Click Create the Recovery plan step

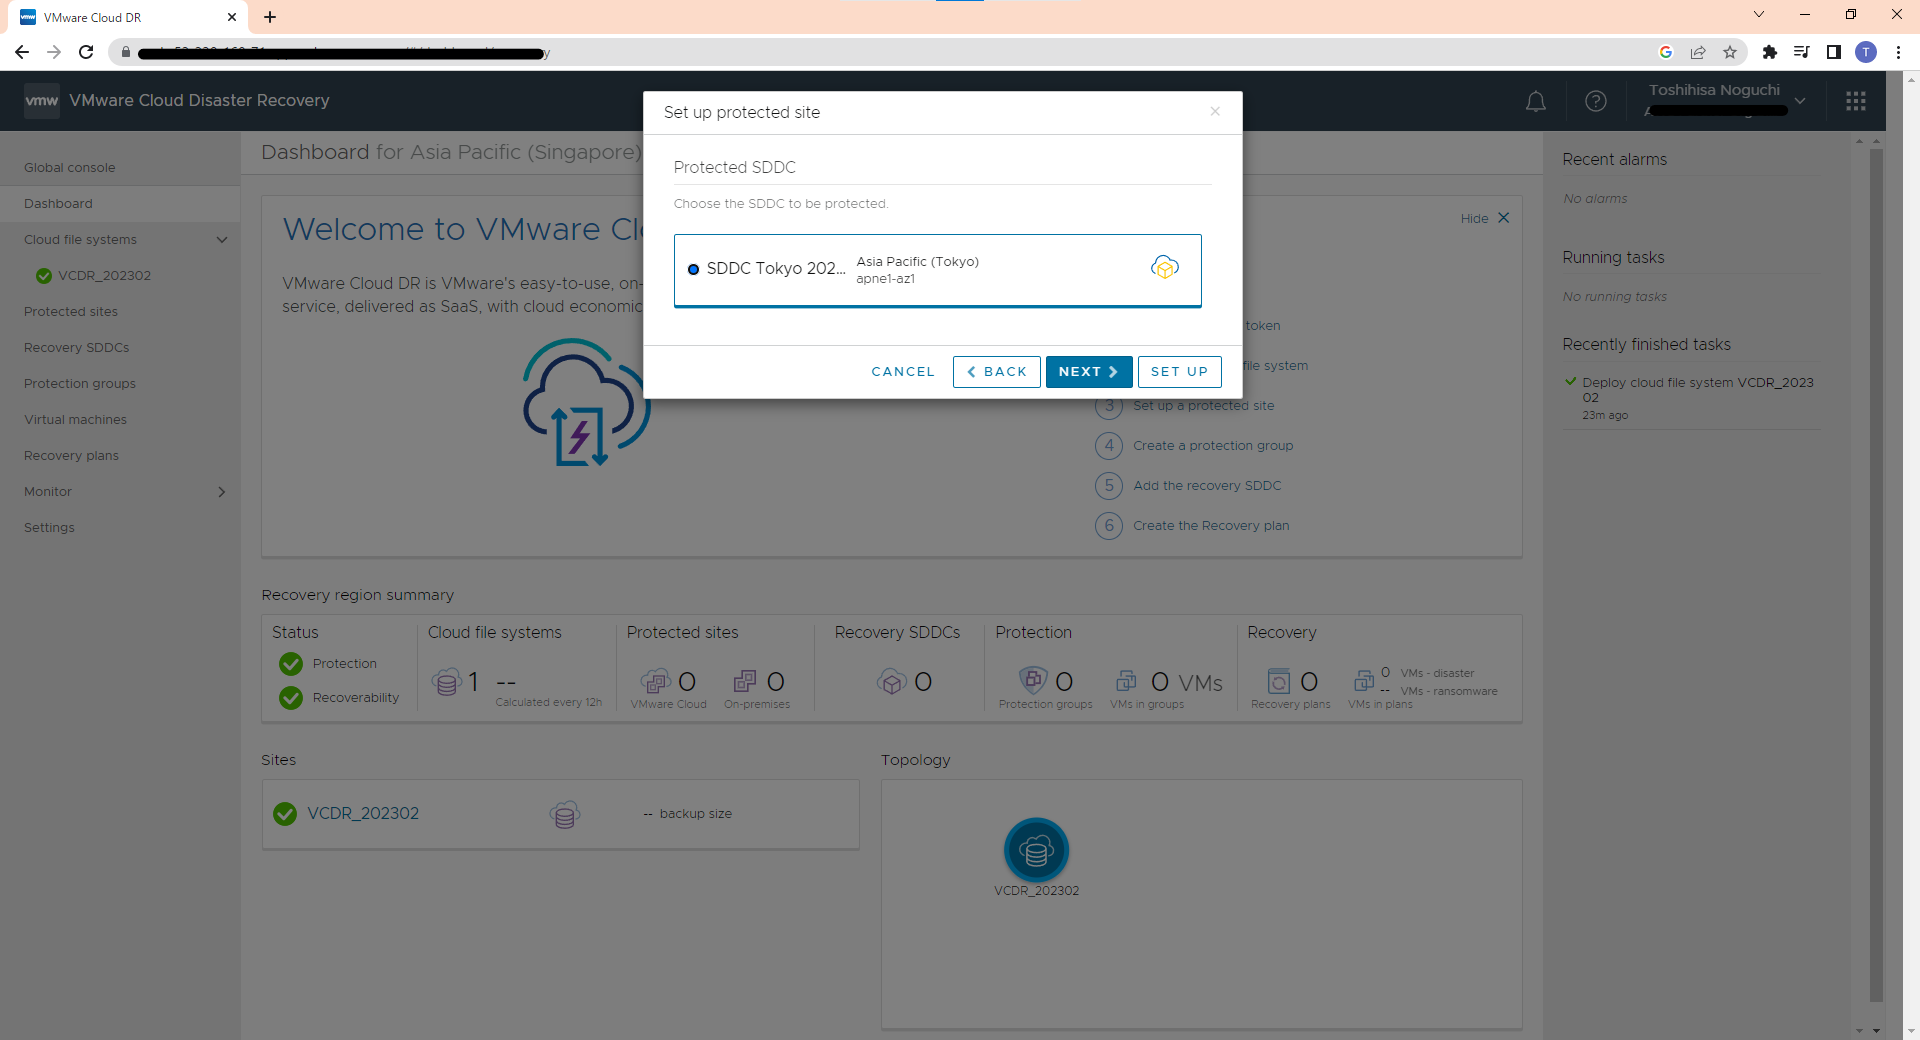click(x=1211, y=525)
